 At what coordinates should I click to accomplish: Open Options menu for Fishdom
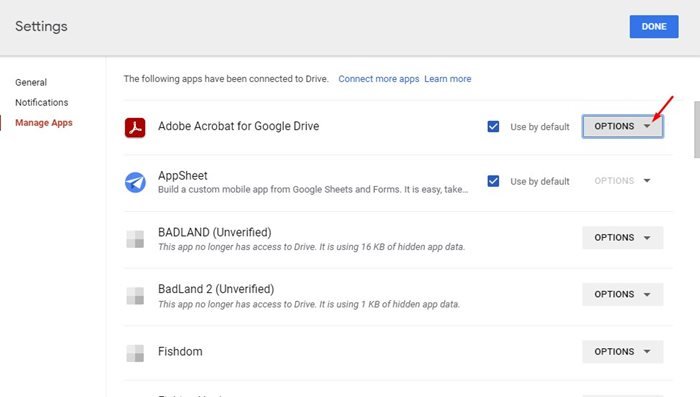click(x=622, y=351)
